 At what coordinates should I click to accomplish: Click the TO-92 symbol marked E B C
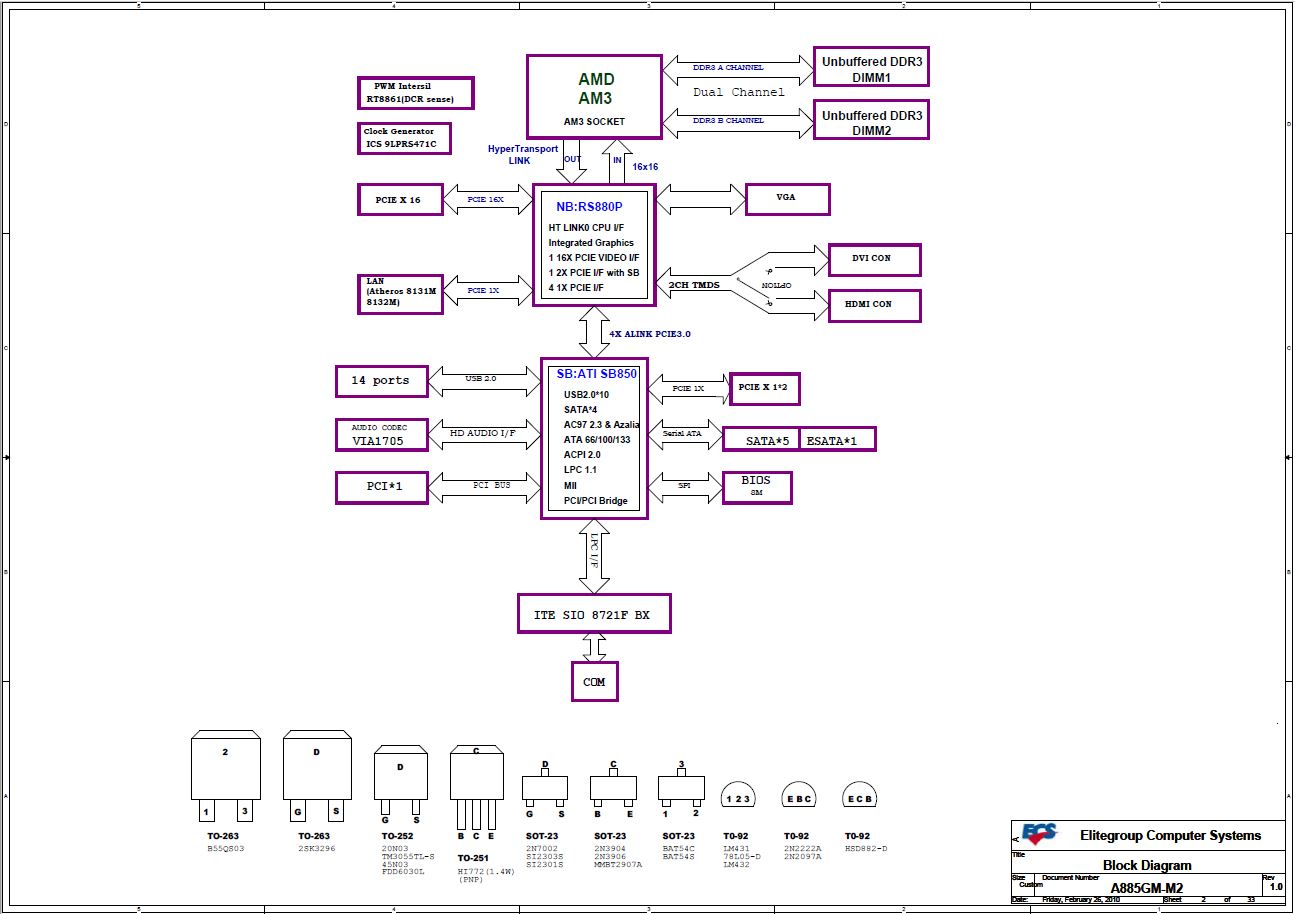798,795
